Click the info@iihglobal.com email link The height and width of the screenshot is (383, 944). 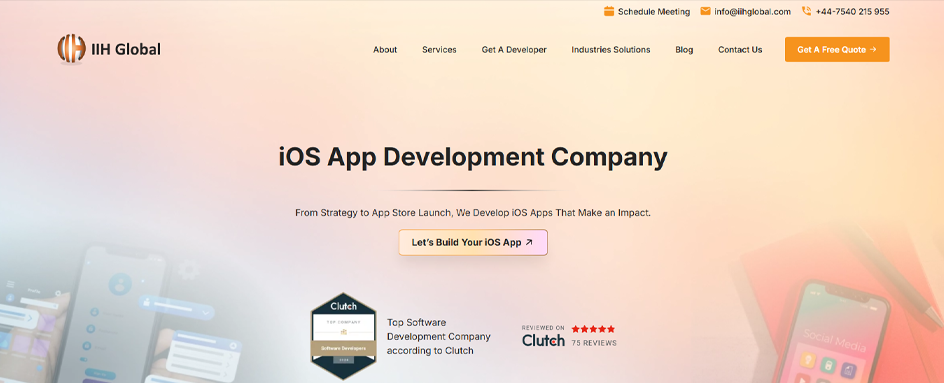point(753,11)
